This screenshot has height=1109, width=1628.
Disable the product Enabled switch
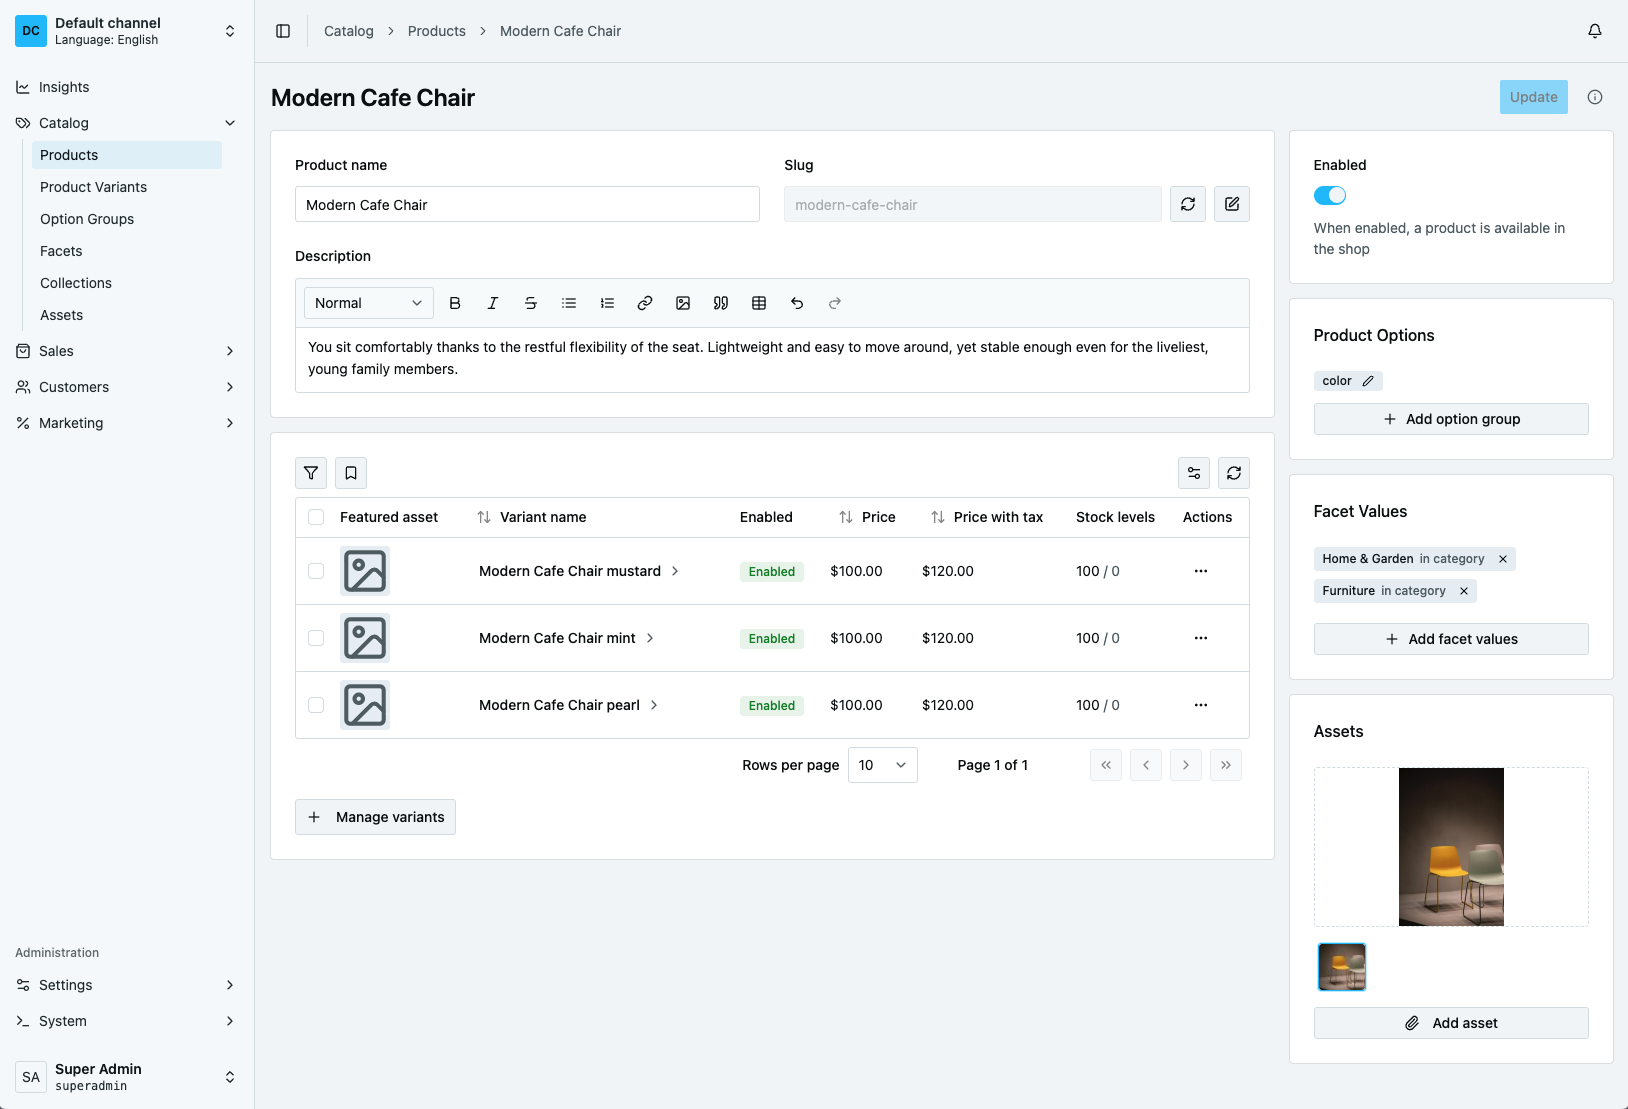(1330, 196)
